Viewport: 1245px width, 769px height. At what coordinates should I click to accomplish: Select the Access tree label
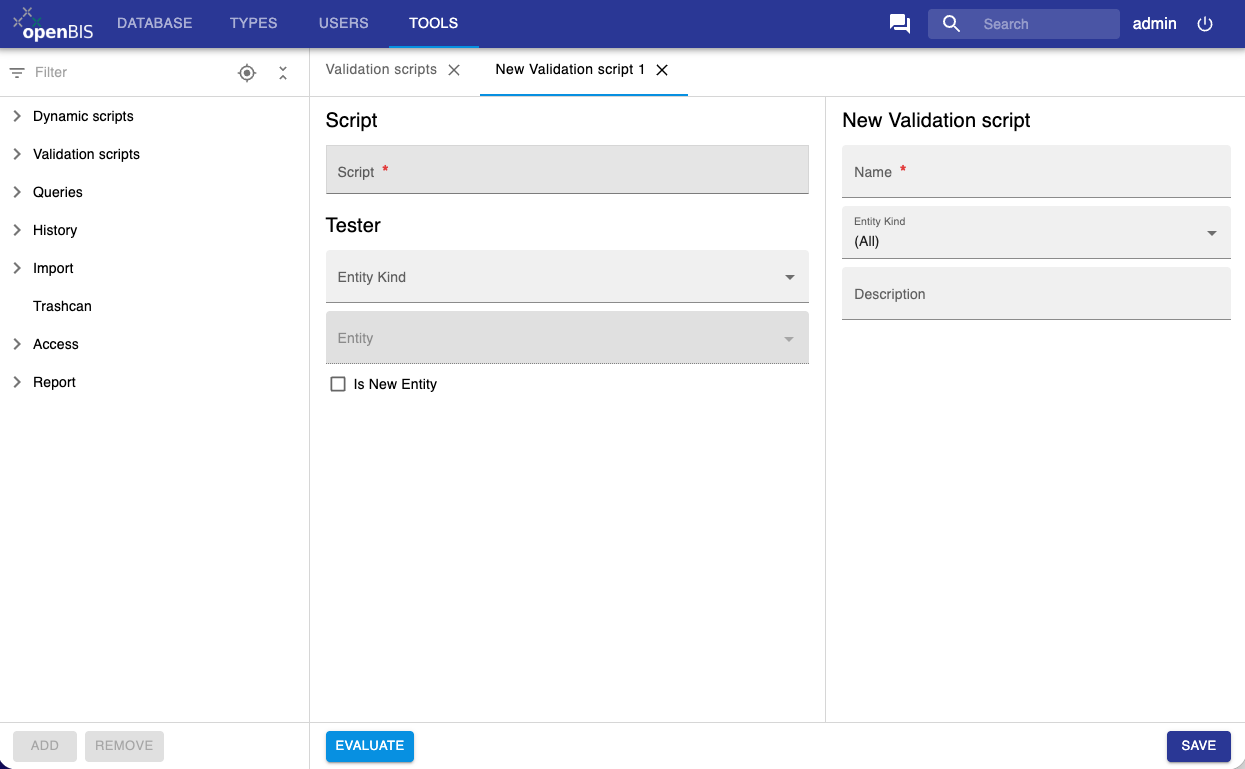tap(56, 344)
